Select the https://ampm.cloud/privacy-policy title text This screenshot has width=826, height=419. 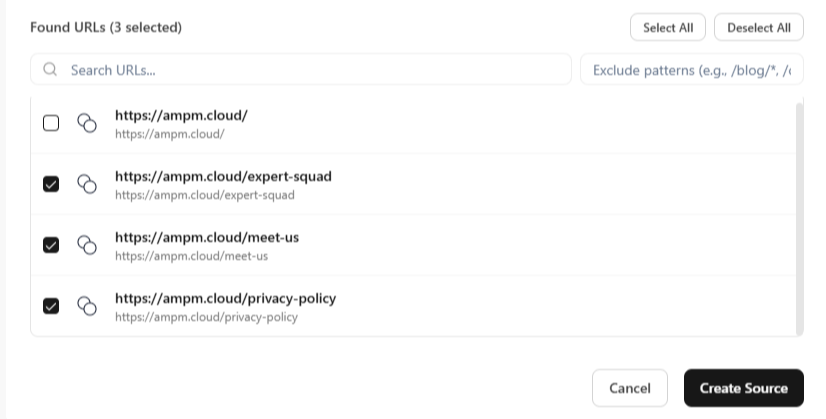point(225,298)
